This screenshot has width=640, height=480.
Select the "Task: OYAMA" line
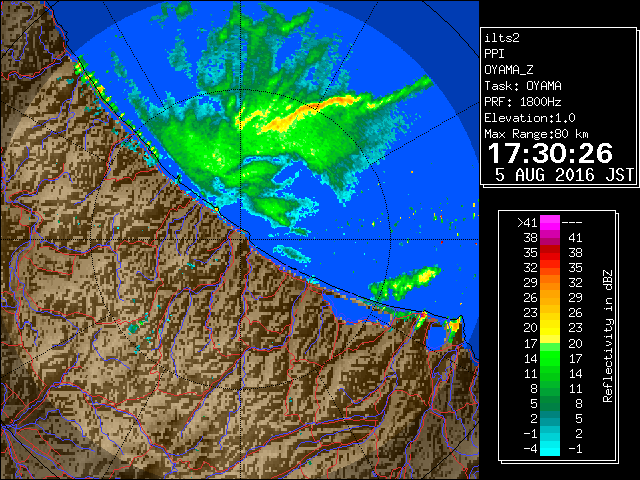(x=523, y=86)
